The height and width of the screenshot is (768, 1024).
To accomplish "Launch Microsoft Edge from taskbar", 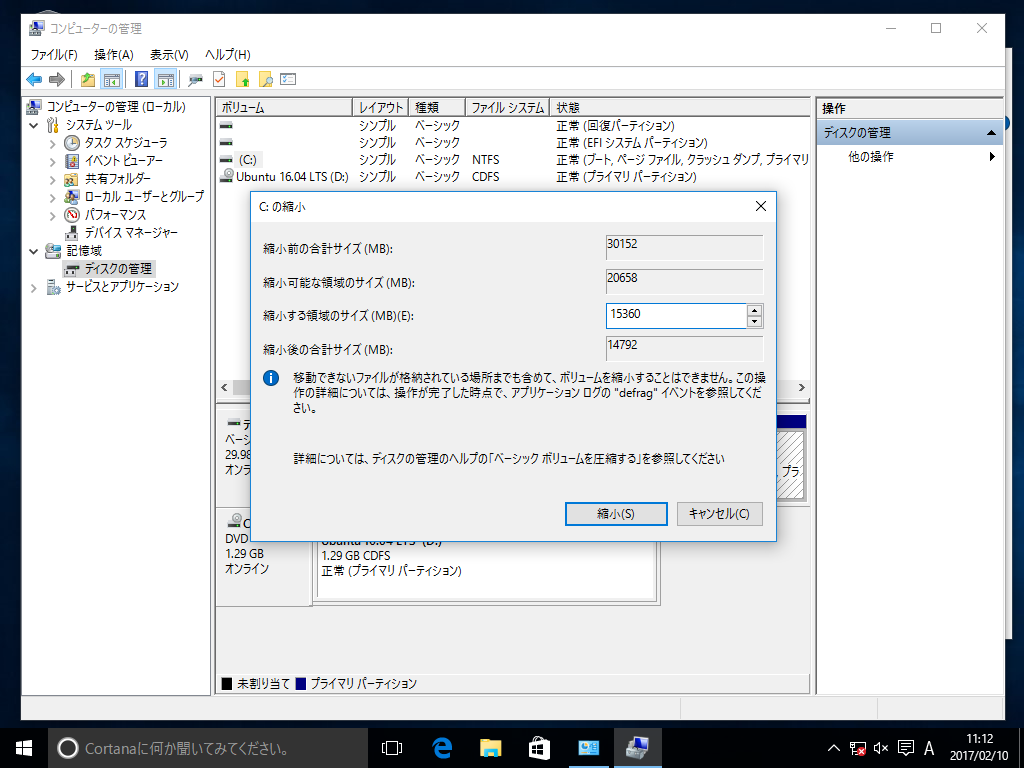I will (x=442, y=748).
